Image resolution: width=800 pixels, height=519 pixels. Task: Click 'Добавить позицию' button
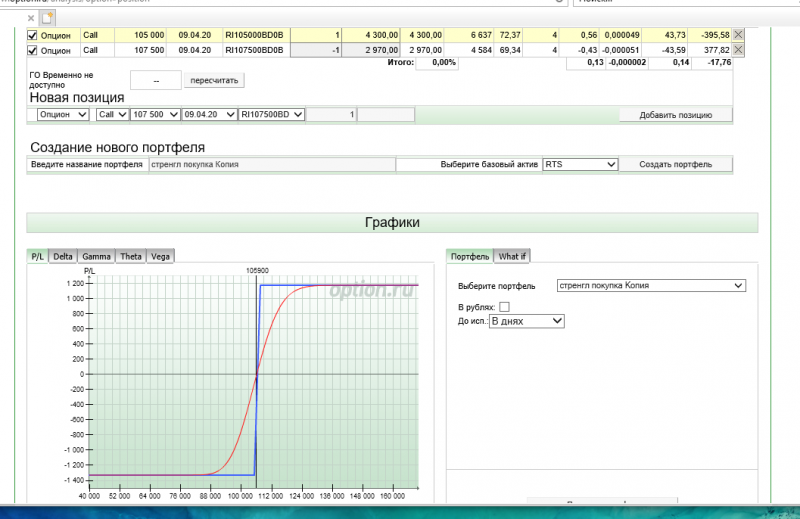point(676,115)
